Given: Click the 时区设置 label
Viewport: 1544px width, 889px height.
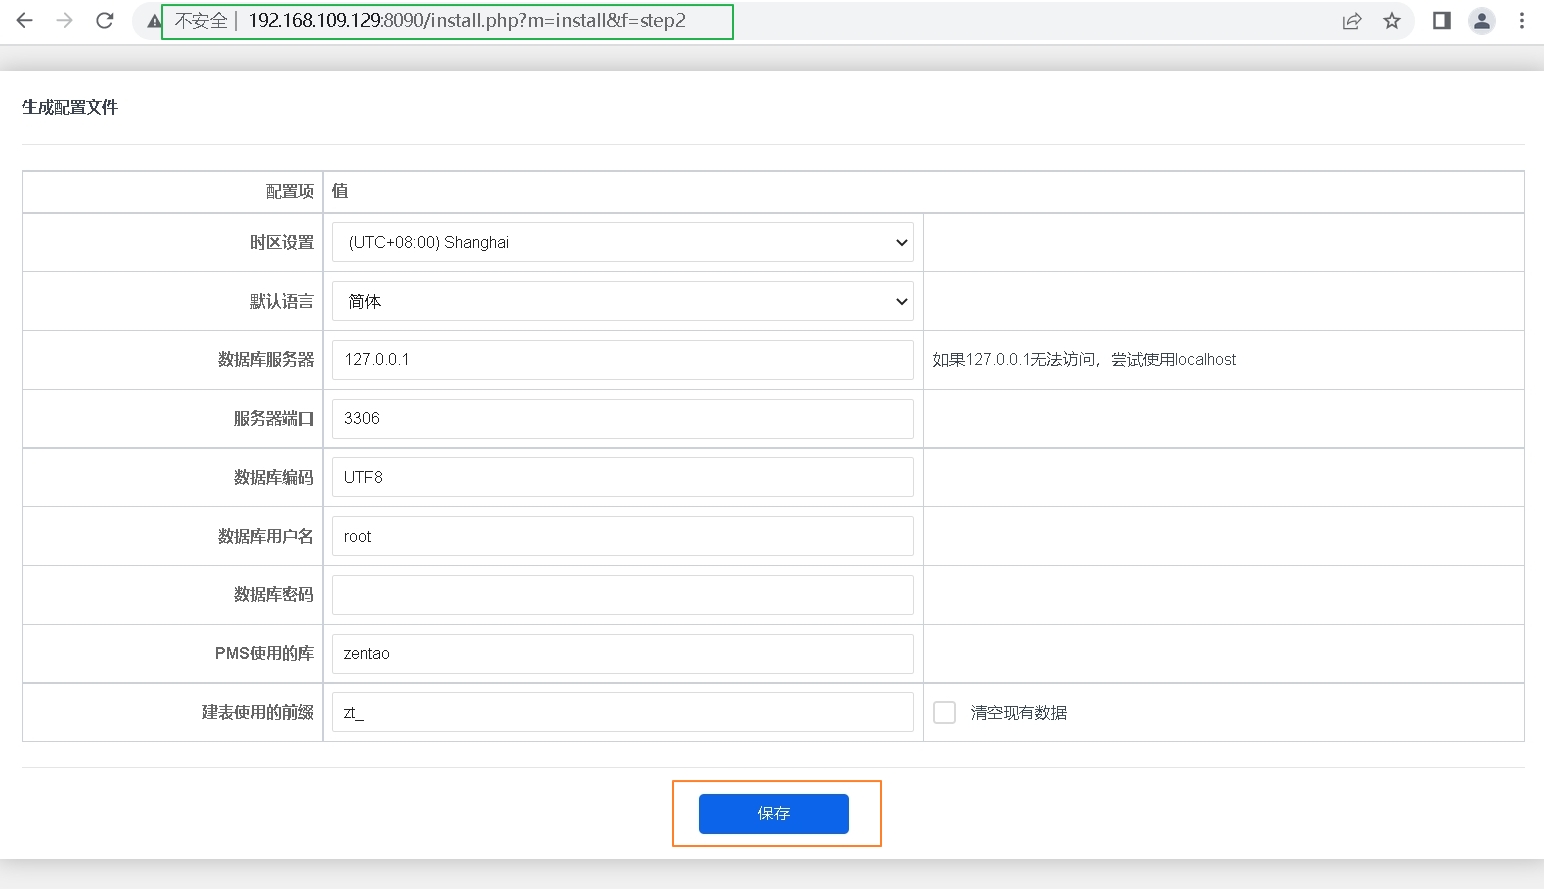Looking at the screenshot, I should tap(282, 242).
